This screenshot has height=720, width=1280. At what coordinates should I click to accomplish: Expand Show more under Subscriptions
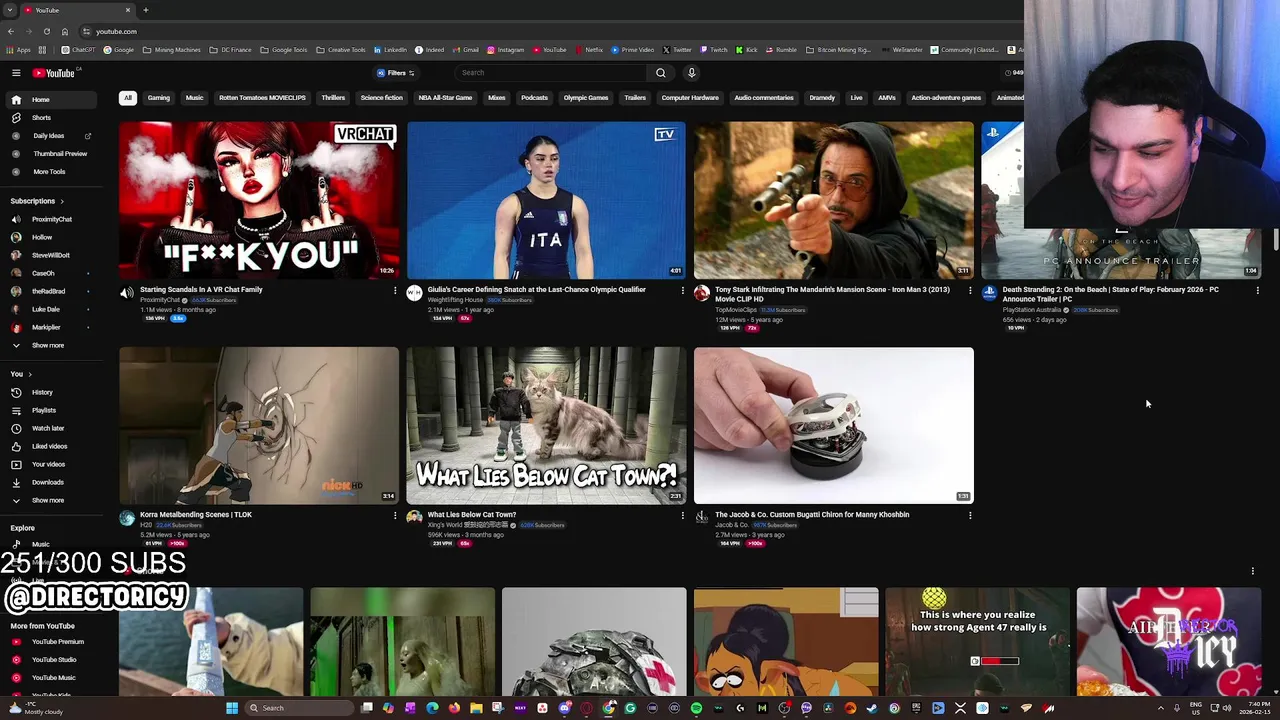pos(50,345)
